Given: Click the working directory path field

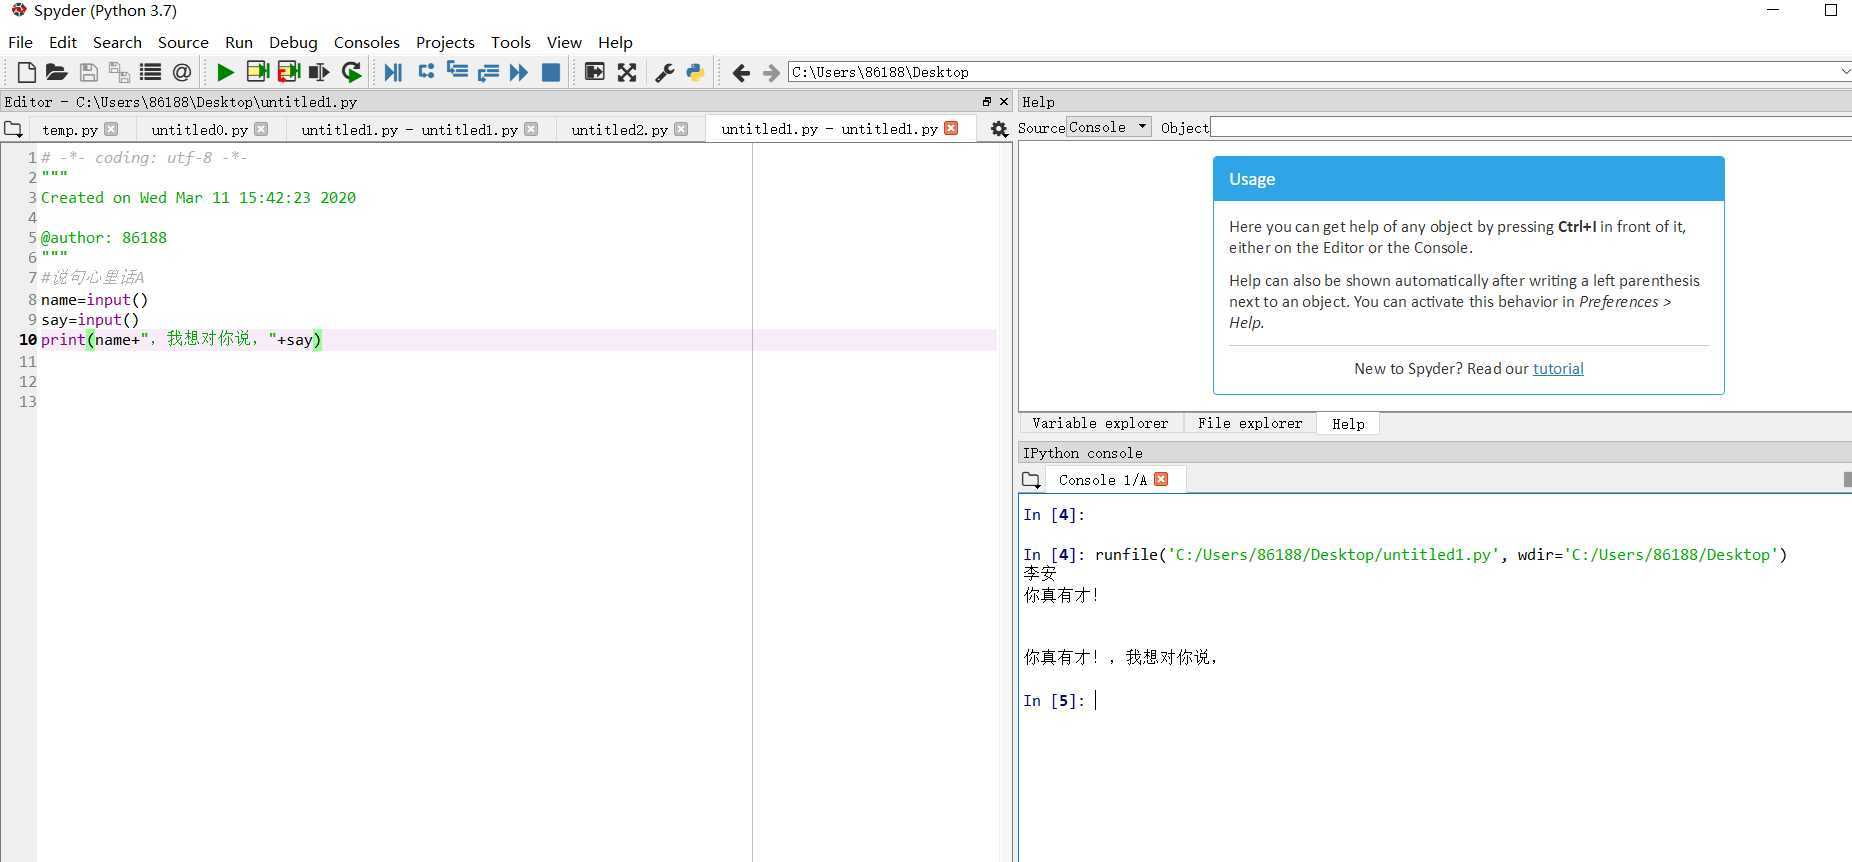Looking at the screenshot, I should pos(1312,72).
